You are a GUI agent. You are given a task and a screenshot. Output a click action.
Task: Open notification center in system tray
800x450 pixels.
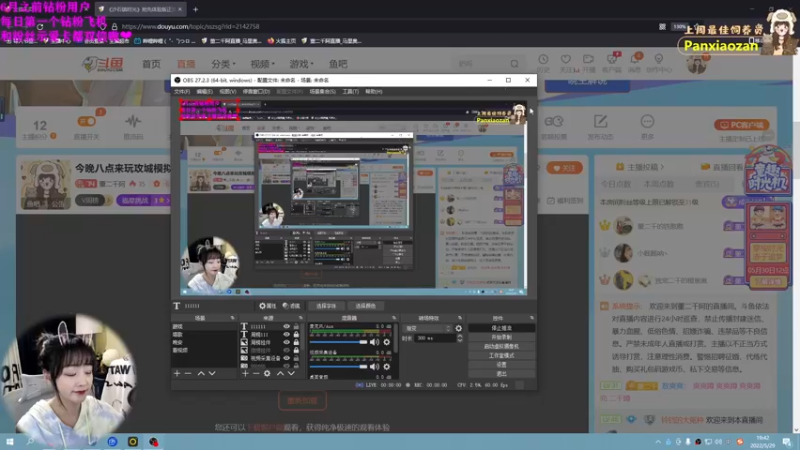coord(787,442)
